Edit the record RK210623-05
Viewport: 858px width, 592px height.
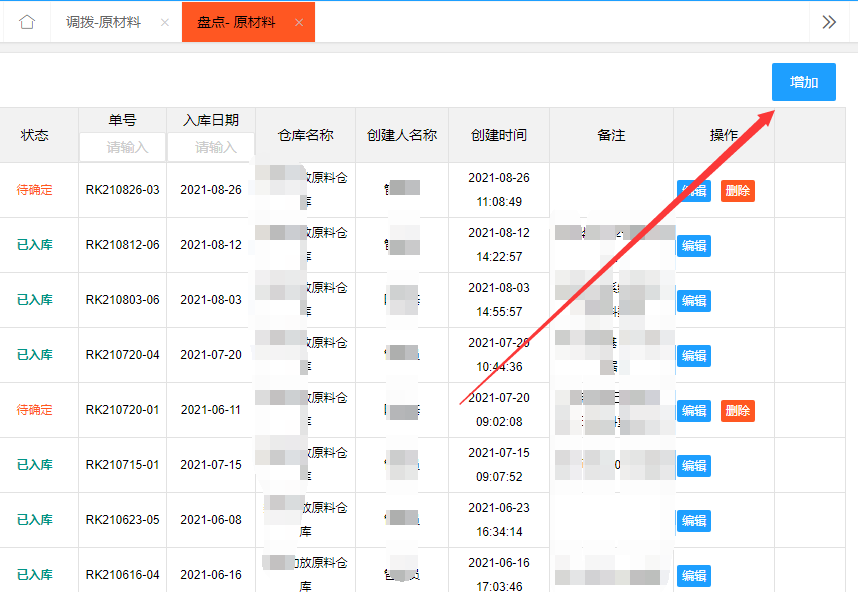point(694,520)
